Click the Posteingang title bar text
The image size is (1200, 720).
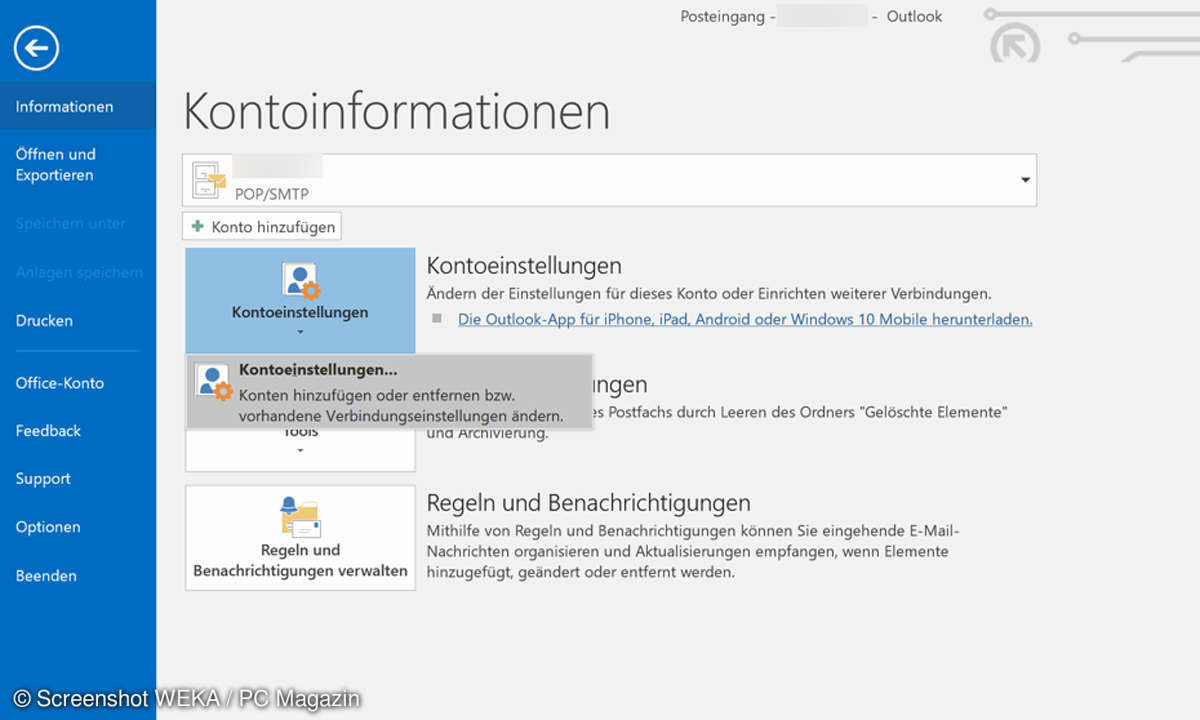[x=722, y=16]
